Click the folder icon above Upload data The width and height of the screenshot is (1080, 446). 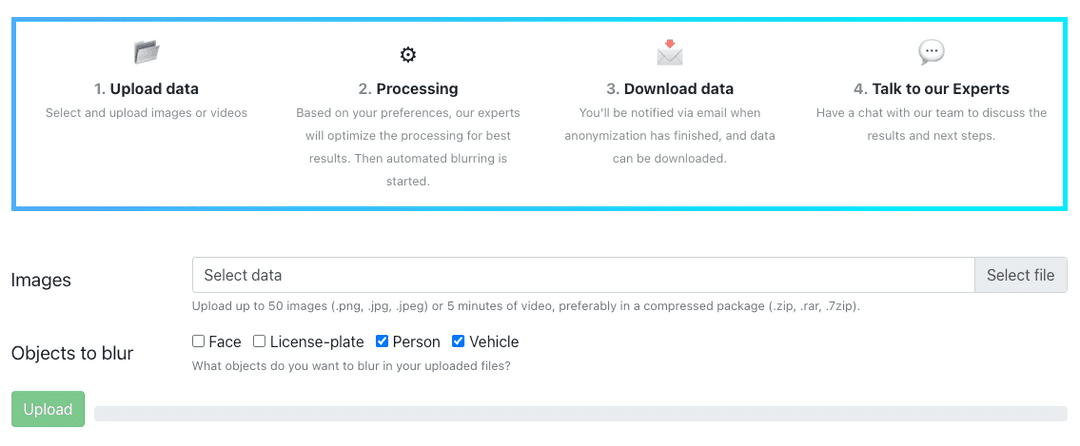[146, 52]
